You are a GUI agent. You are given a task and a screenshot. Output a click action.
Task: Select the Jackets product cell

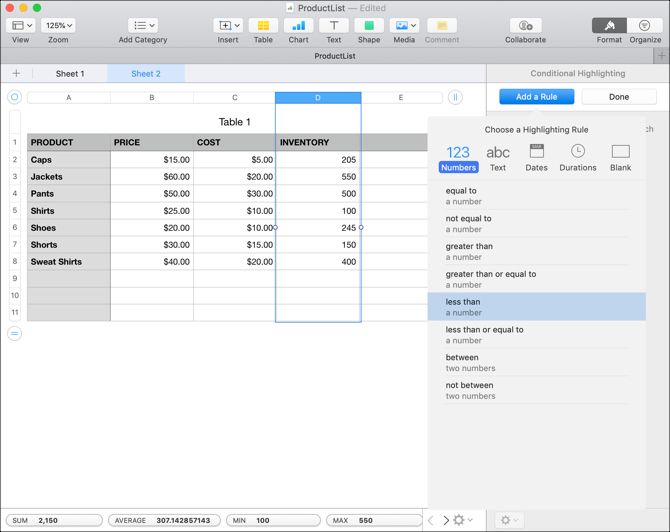(68, 176)
